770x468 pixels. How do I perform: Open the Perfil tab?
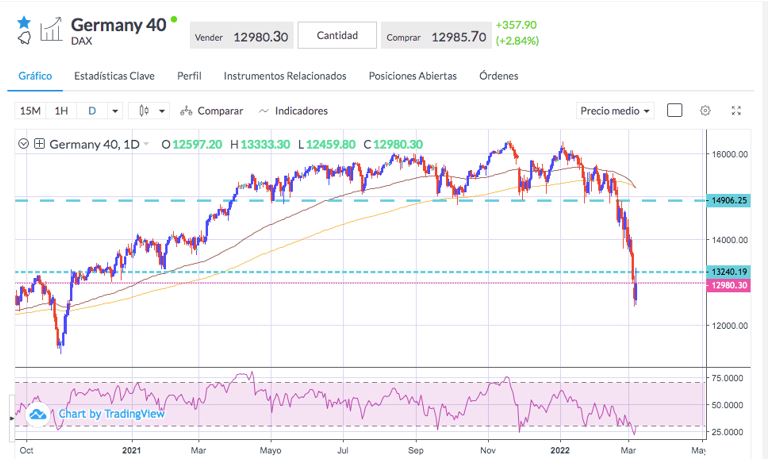point(189,76)
